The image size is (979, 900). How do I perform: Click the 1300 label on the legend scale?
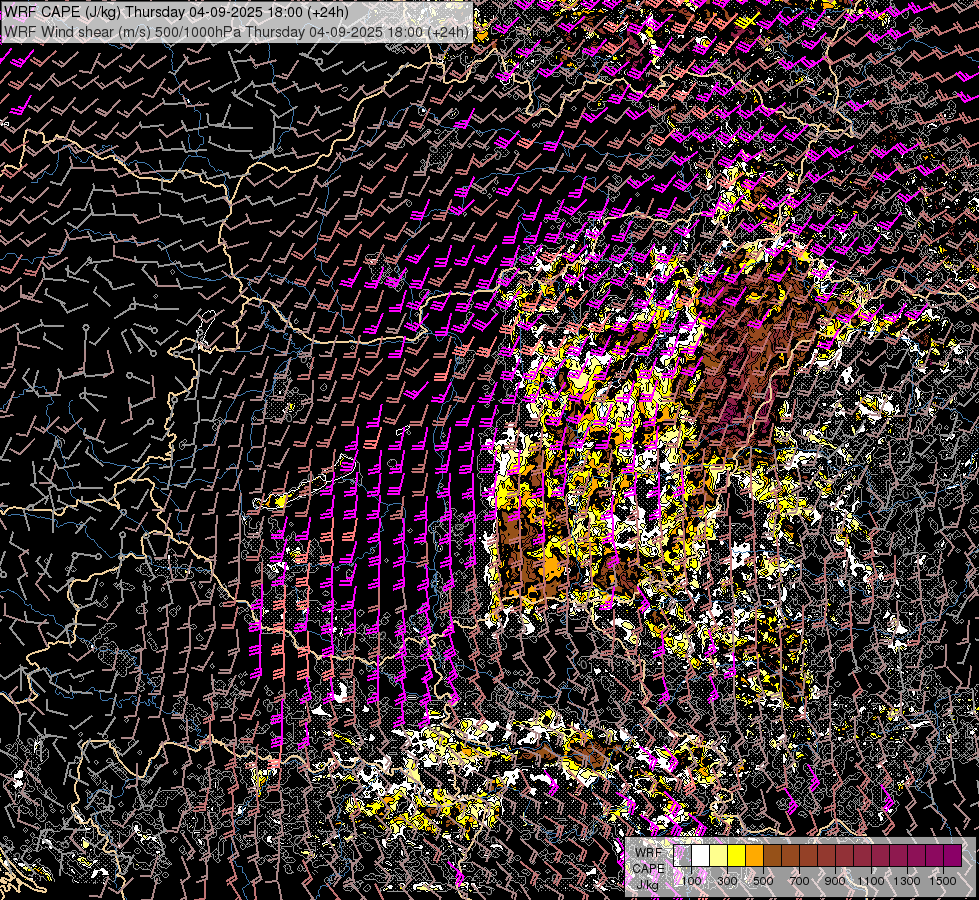pos(908,881)
